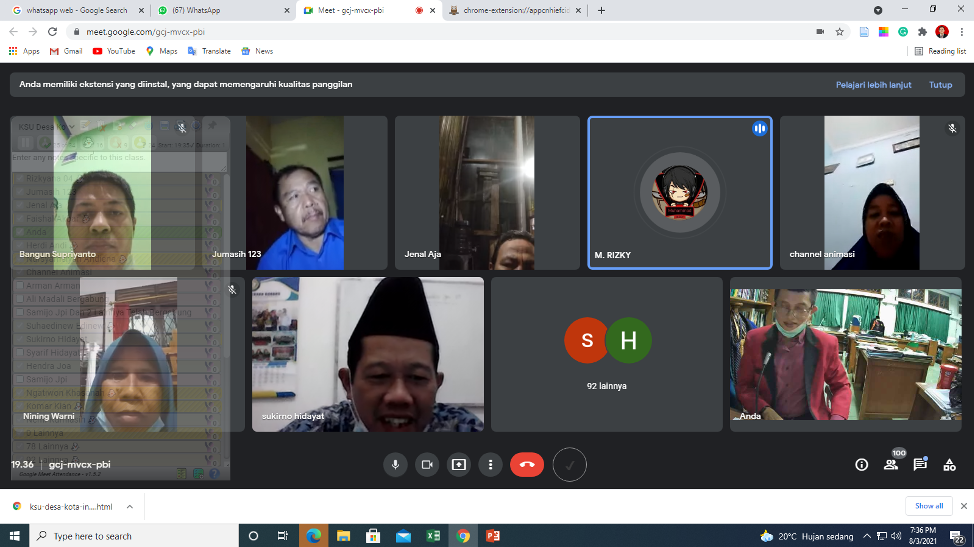Click Pelajari lebih lanjut link
Viewport: 974px width, 547px height.
click(873, 84)
